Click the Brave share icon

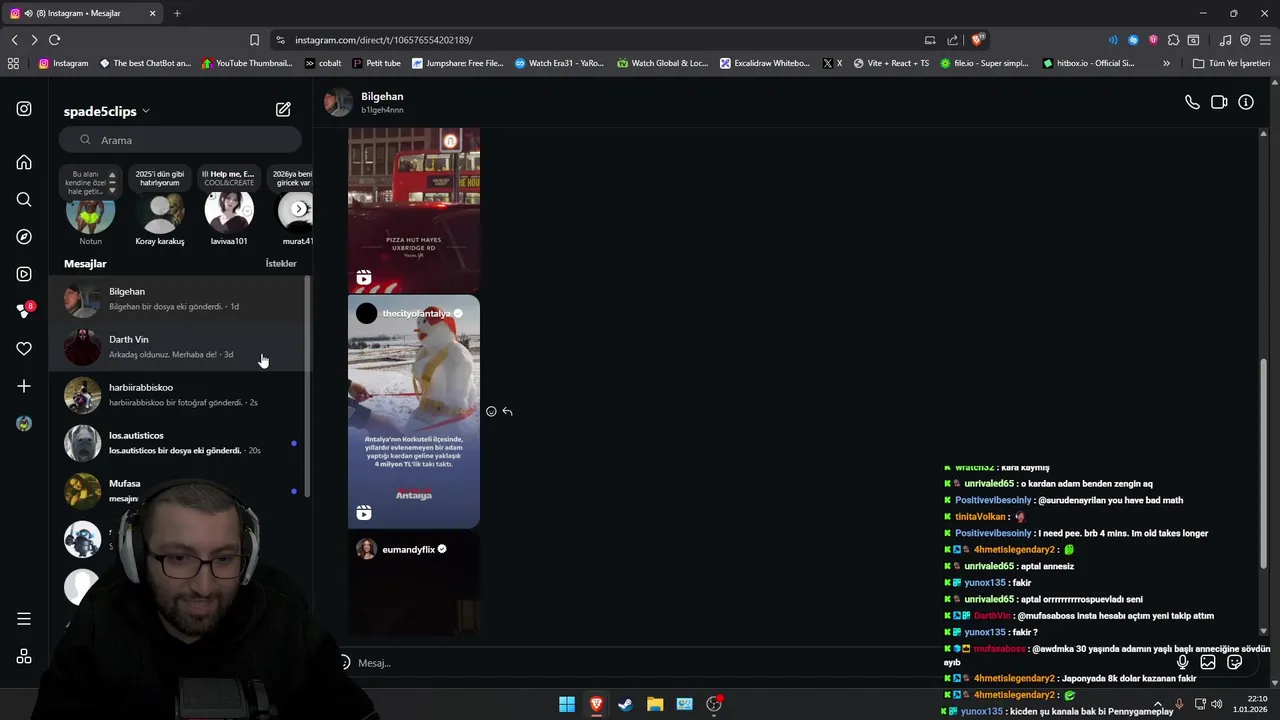pos(952,40)
